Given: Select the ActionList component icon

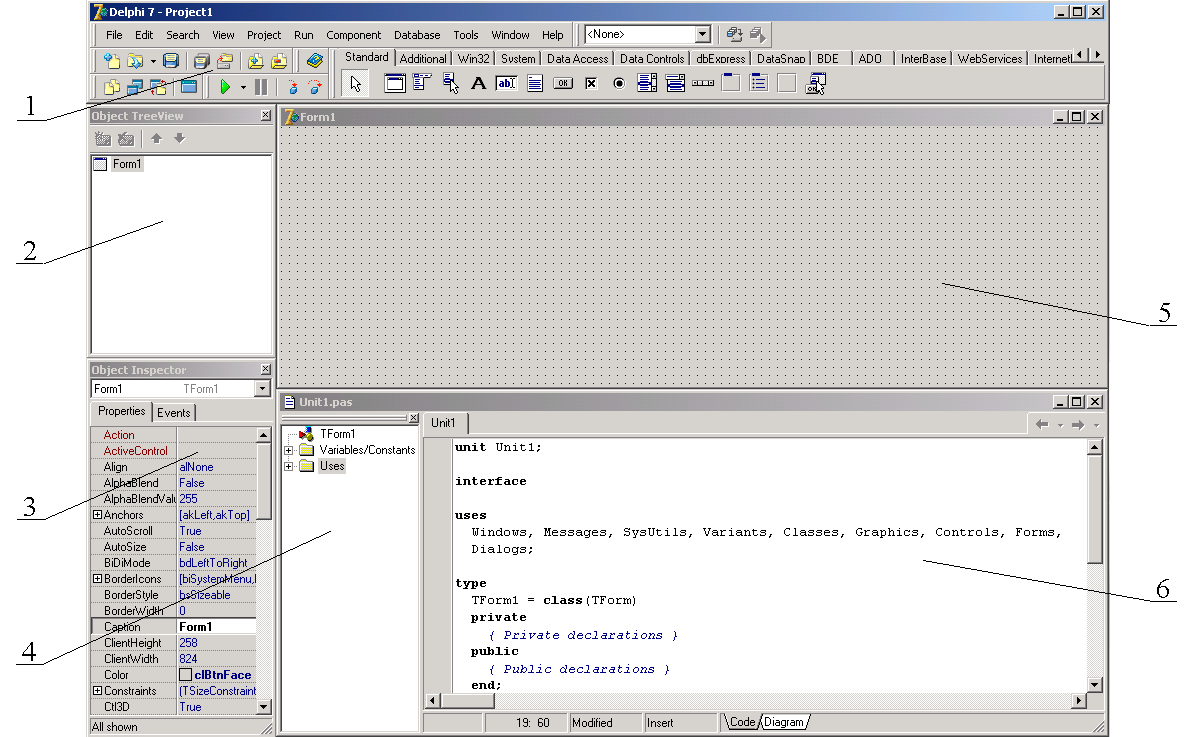Looking at the screenshot, I should coord(816,83).
